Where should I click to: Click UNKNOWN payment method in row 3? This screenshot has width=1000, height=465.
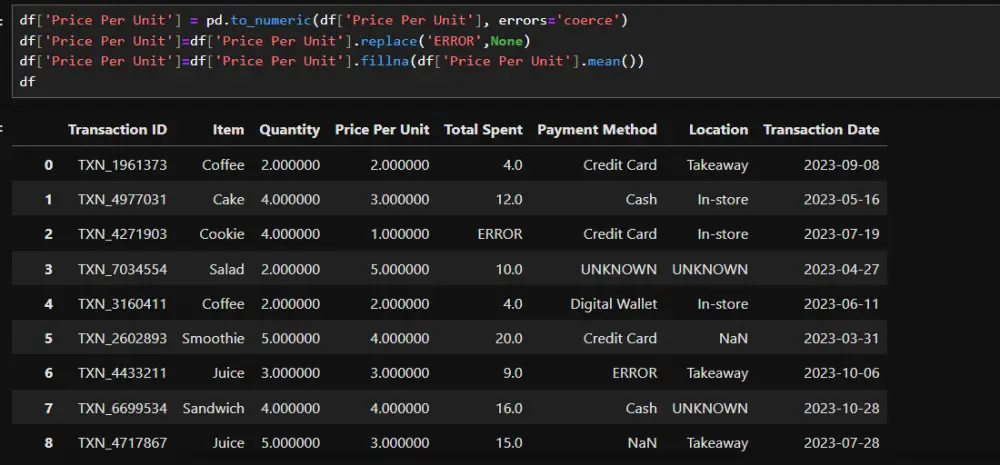pyautogui.click(x=619, y=269)
